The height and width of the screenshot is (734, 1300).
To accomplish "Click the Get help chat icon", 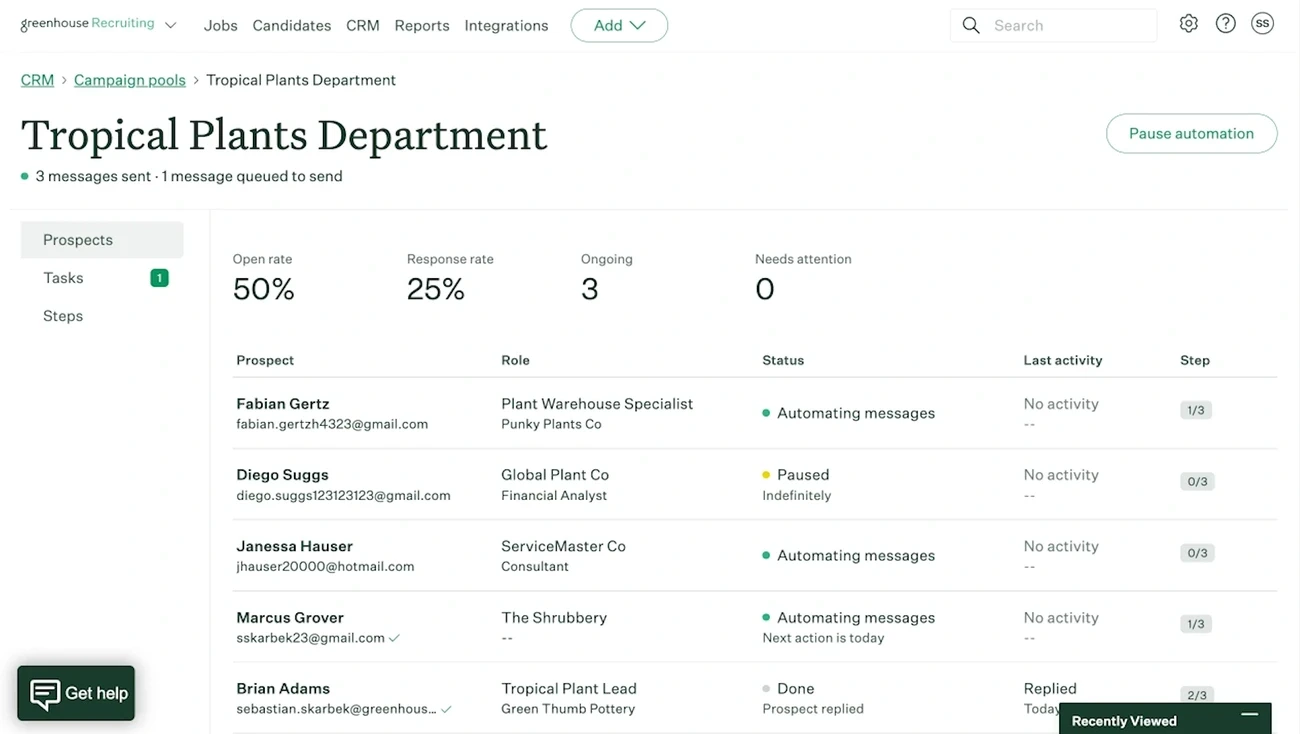I will tap(45, 694).
